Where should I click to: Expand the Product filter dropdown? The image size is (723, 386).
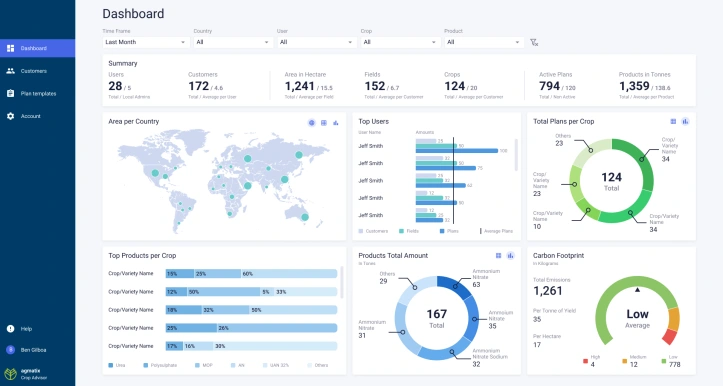click(484, 42)
